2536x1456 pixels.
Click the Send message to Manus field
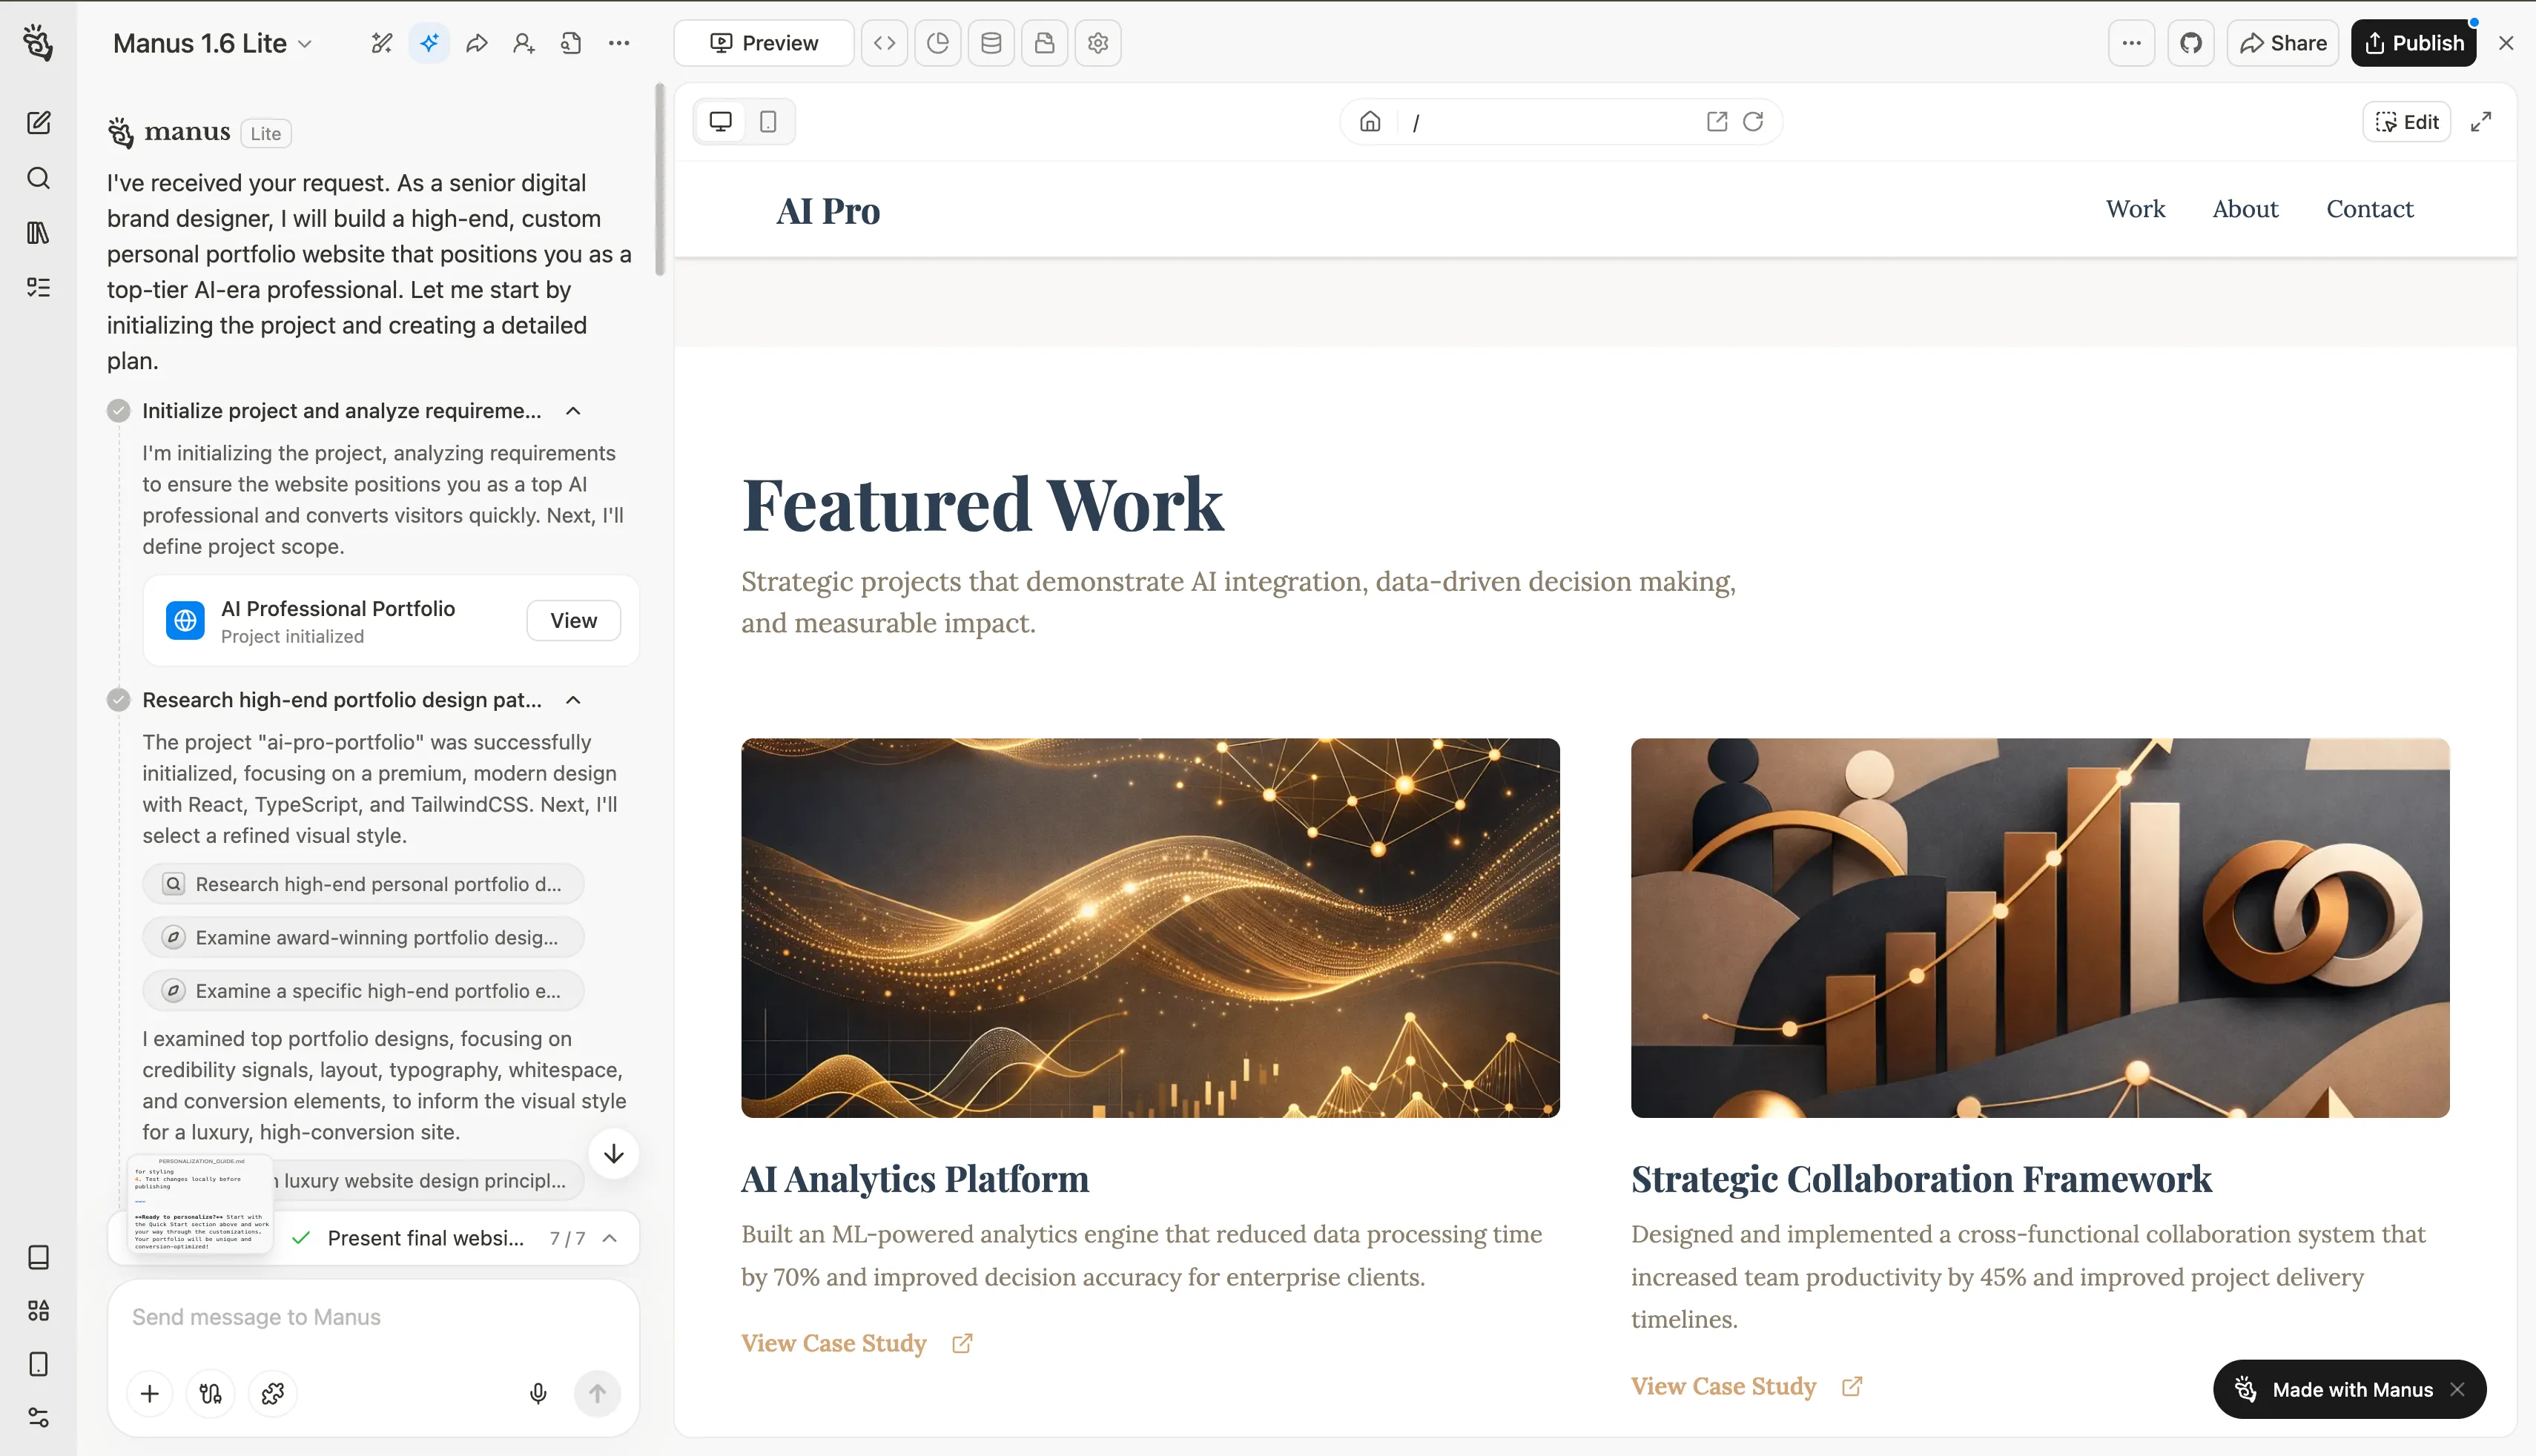(x=372, y=1317)
